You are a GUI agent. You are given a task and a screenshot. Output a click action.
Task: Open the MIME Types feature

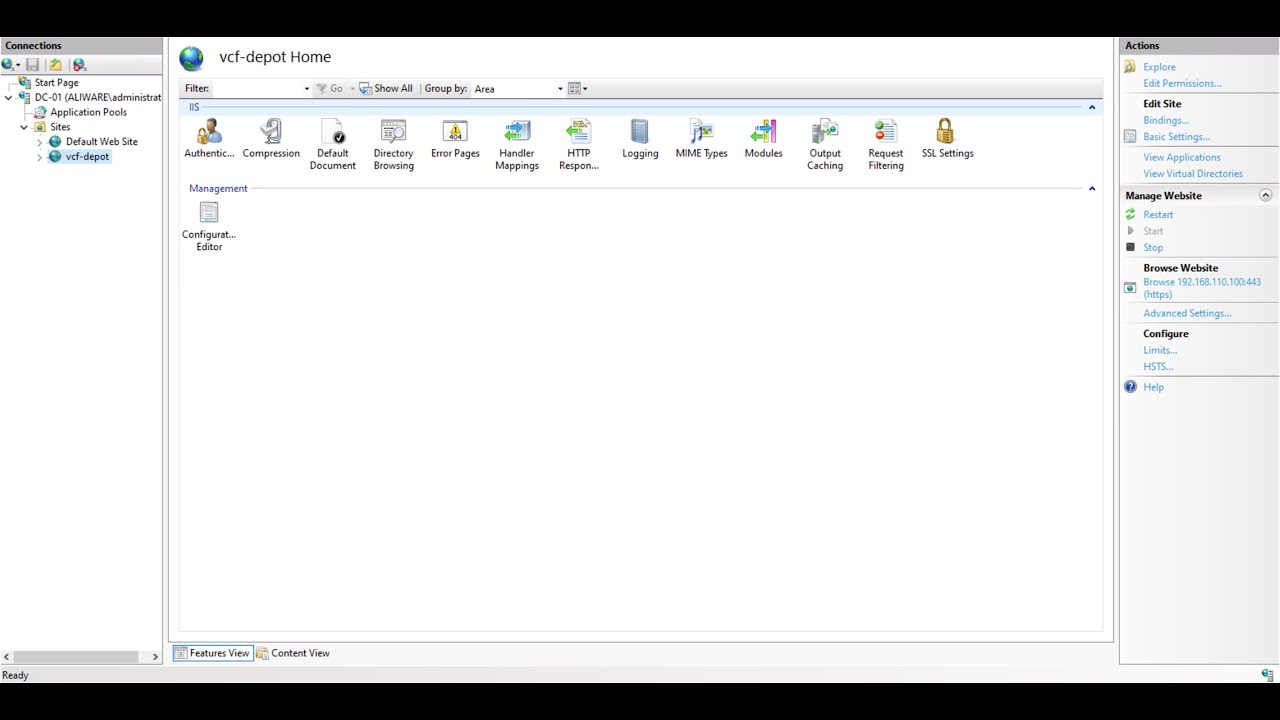701,139
